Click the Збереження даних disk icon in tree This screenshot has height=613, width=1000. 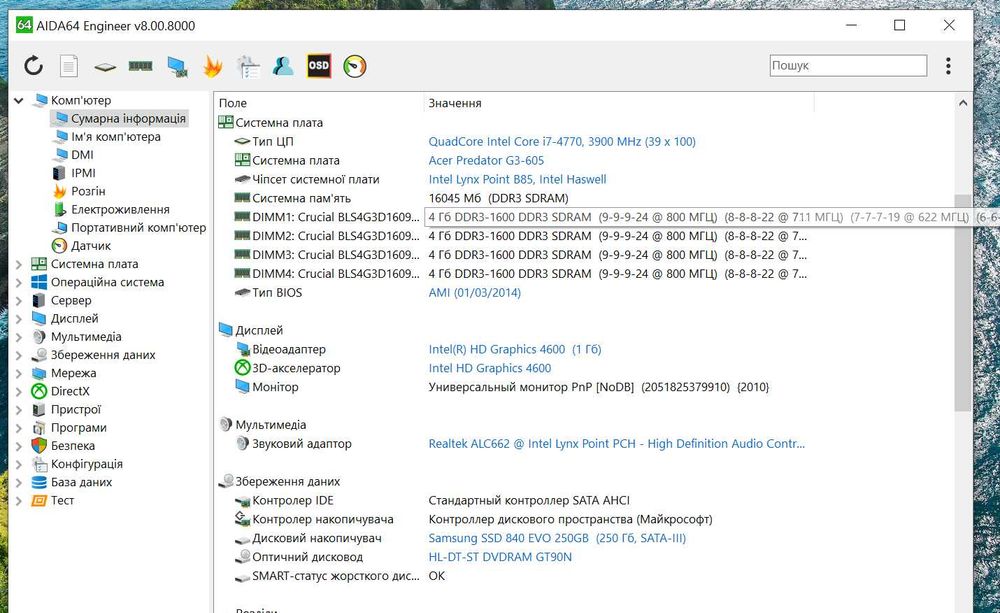(39, 355)
